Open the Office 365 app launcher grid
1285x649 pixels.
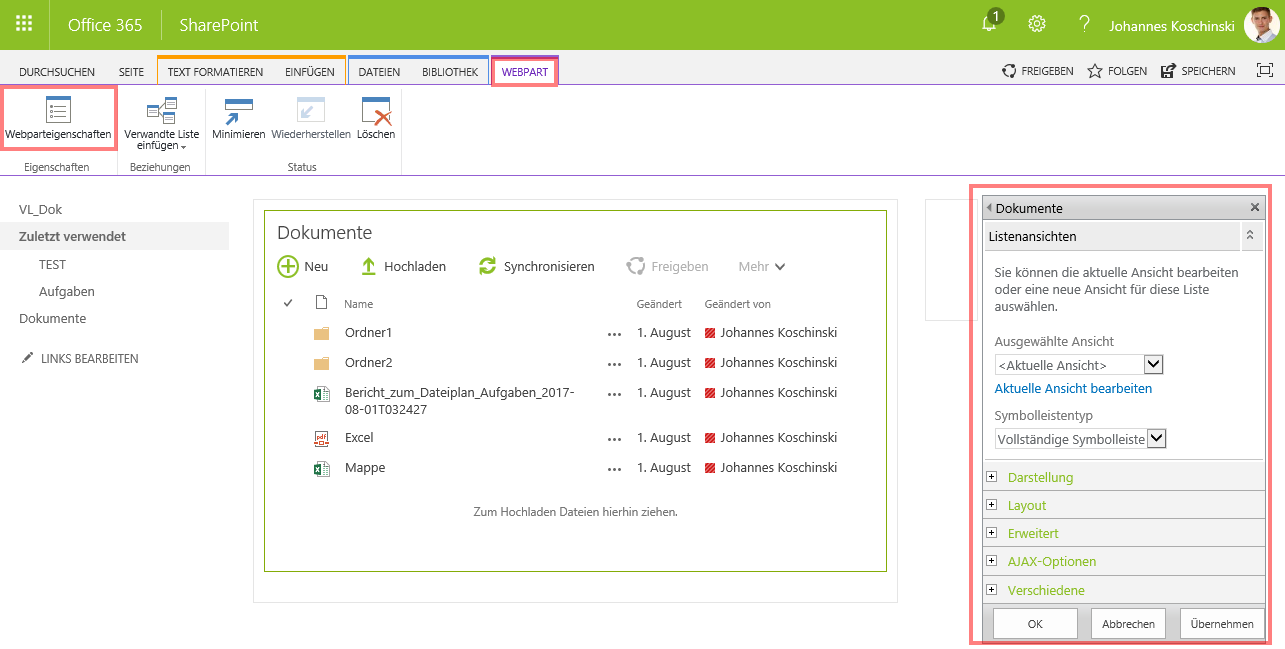[x=24, y=24]
